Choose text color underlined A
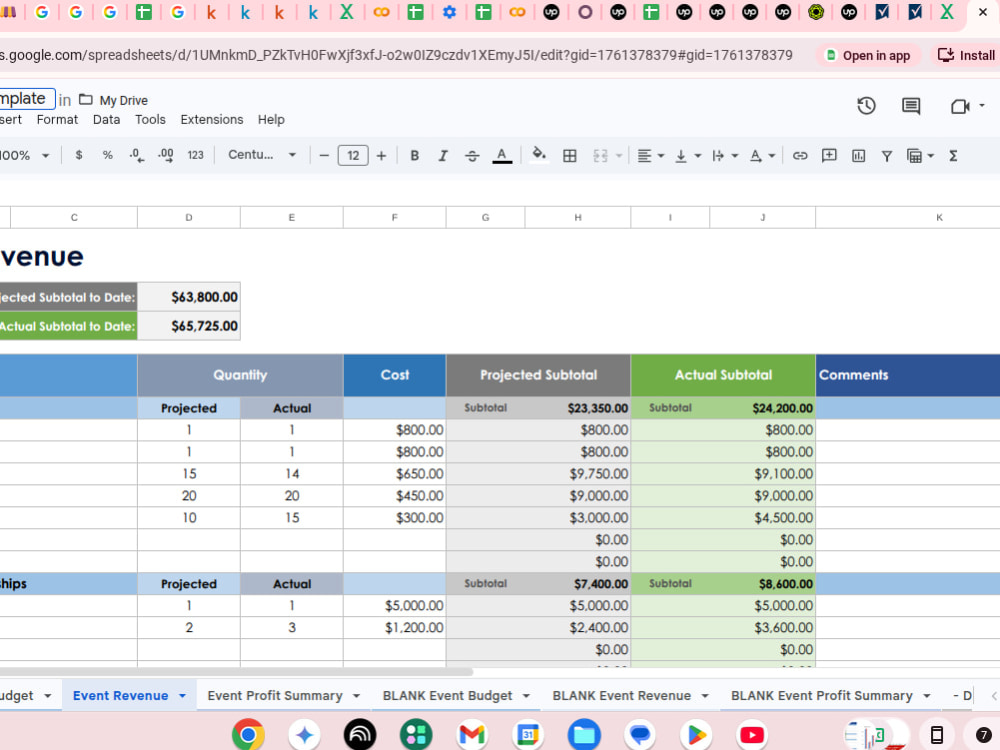This screenshot has height=750, width=1000. [502, 156]
